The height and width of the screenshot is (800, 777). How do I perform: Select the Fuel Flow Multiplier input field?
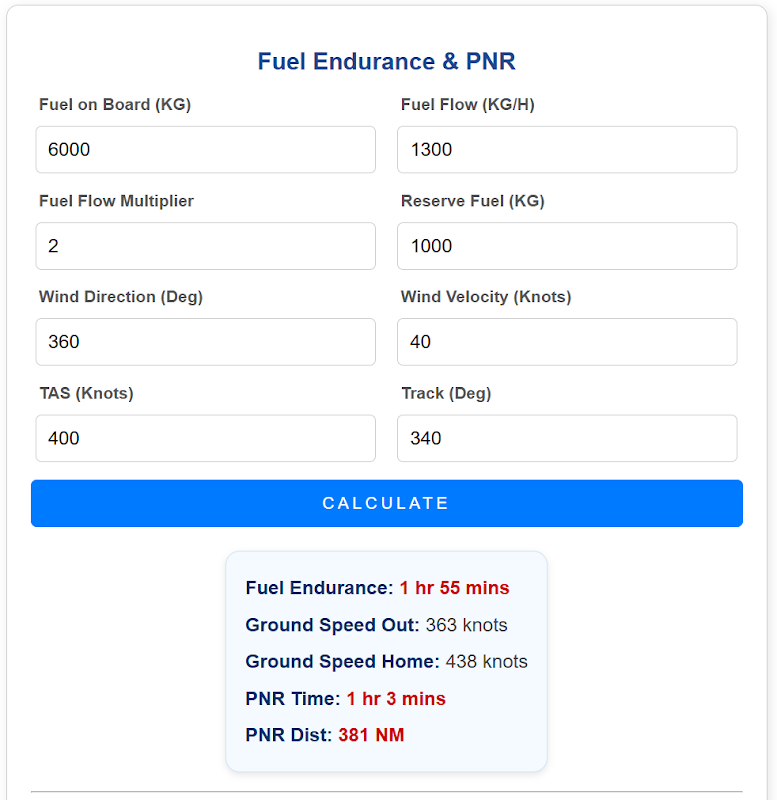point(205,246)
